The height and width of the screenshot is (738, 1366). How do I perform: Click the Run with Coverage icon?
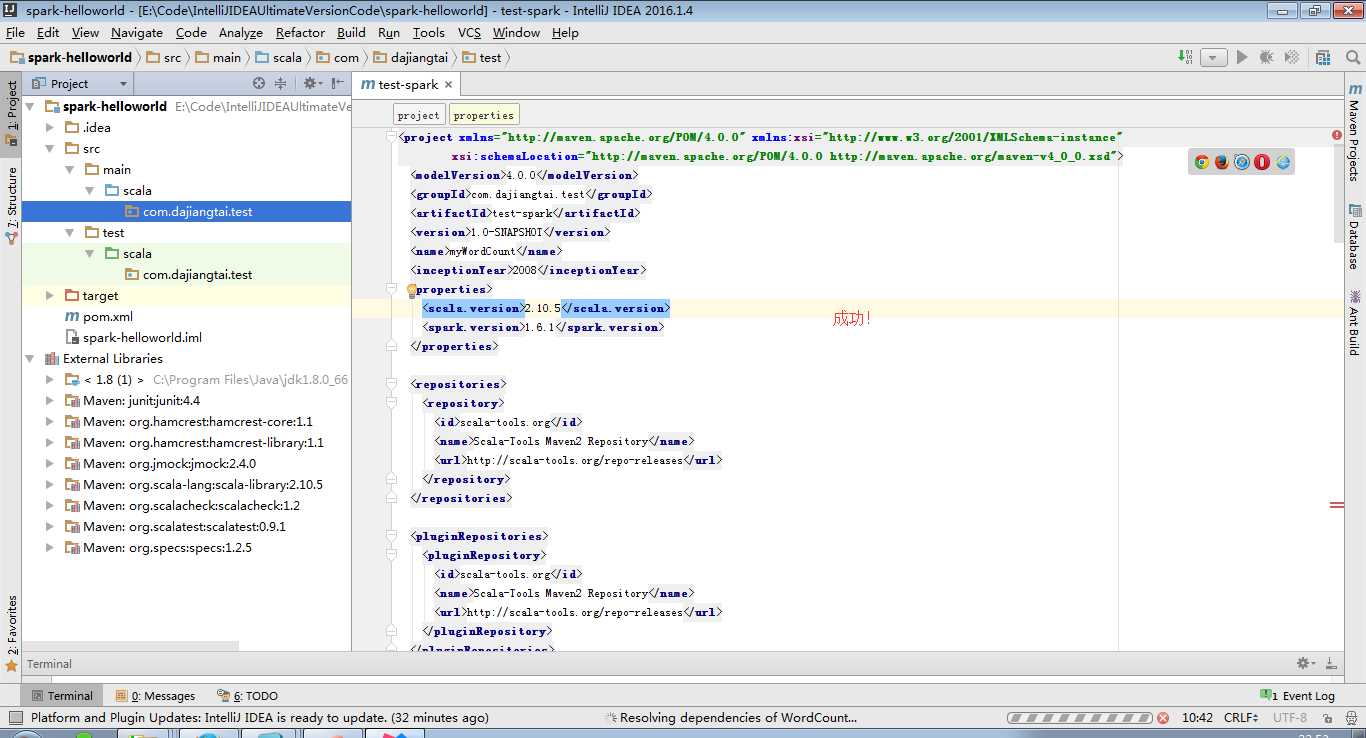1291,57
